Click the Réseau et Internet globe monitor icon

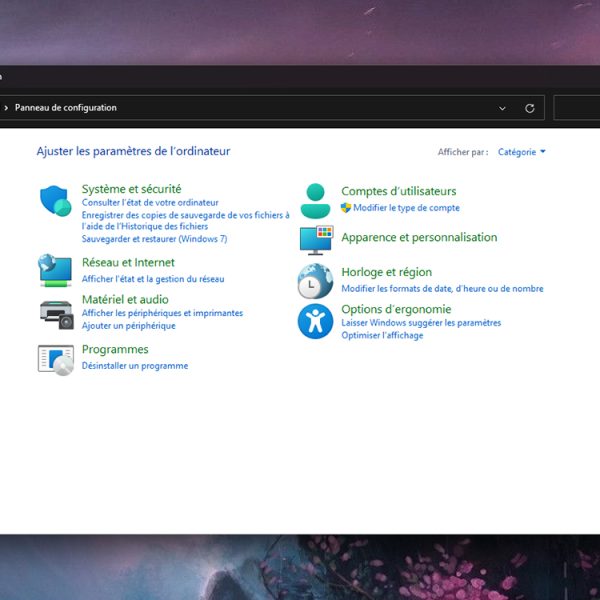click(55, 270)
